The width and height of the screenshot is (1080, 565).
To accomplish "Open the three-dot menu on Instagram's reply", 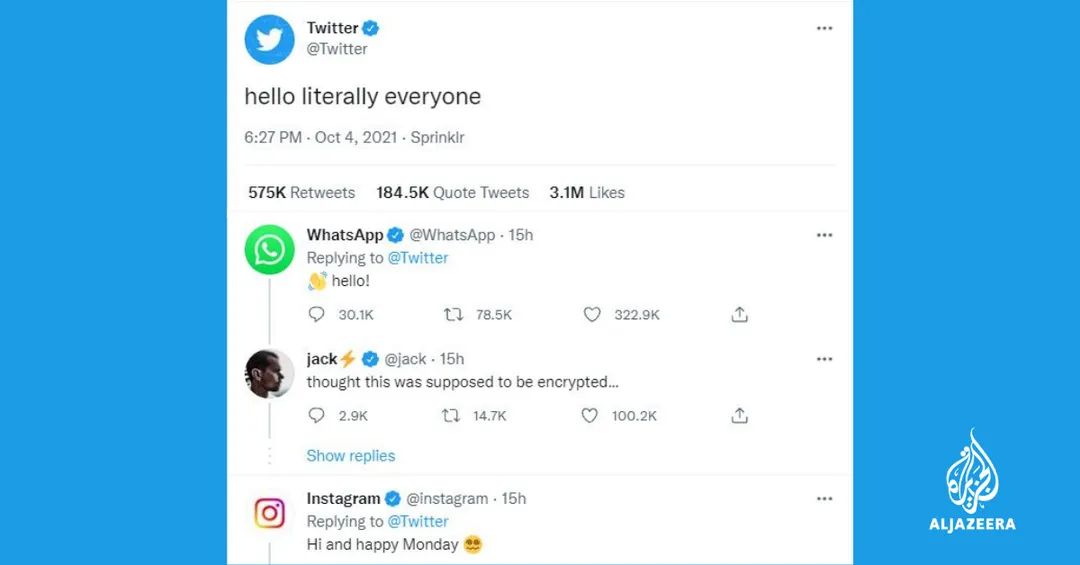I will pyautogui.click(x=824, y=498).
